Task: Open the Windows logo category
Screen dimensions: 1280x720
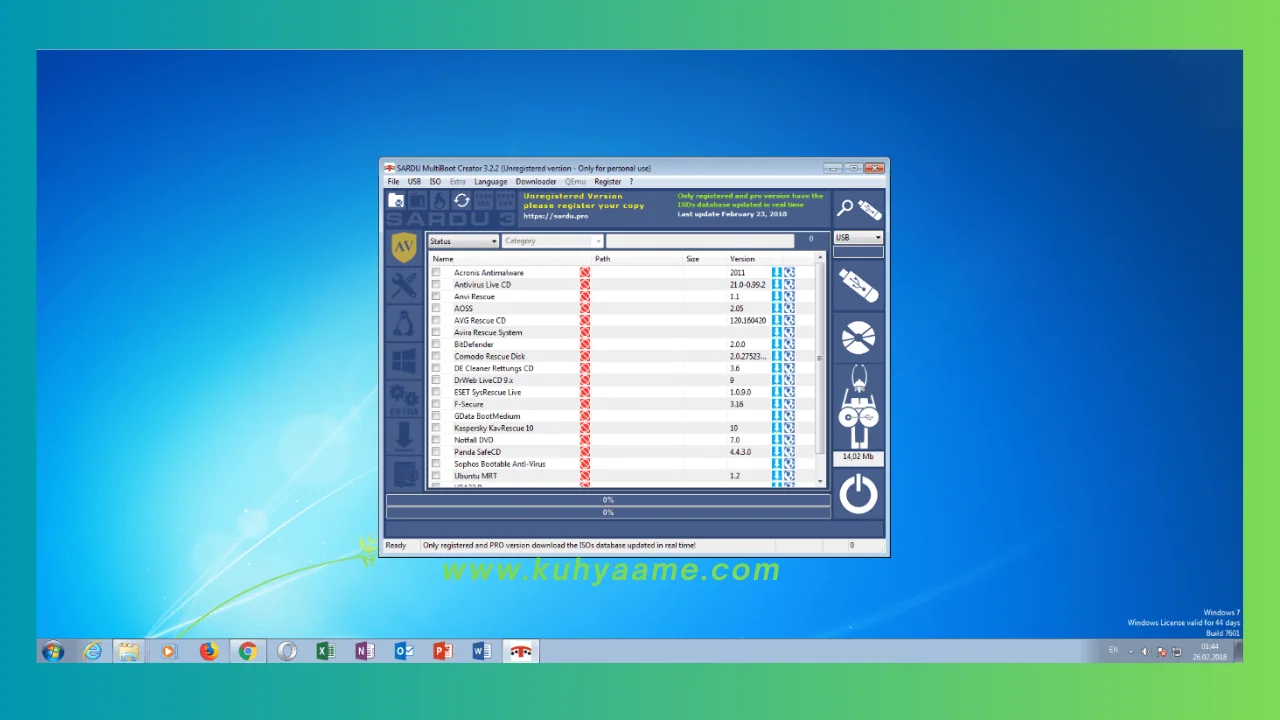Action: click(x=404, y=361)
